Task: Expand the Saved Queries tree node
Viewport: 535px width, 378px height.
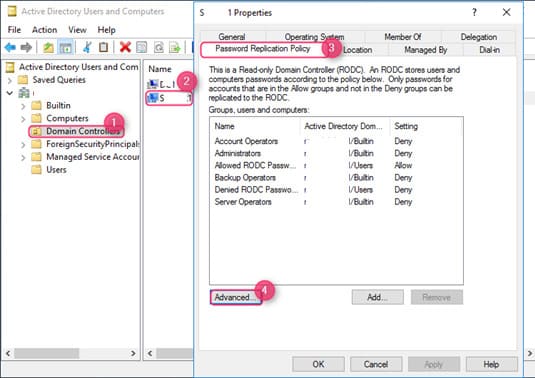Action: pos(10,81)
